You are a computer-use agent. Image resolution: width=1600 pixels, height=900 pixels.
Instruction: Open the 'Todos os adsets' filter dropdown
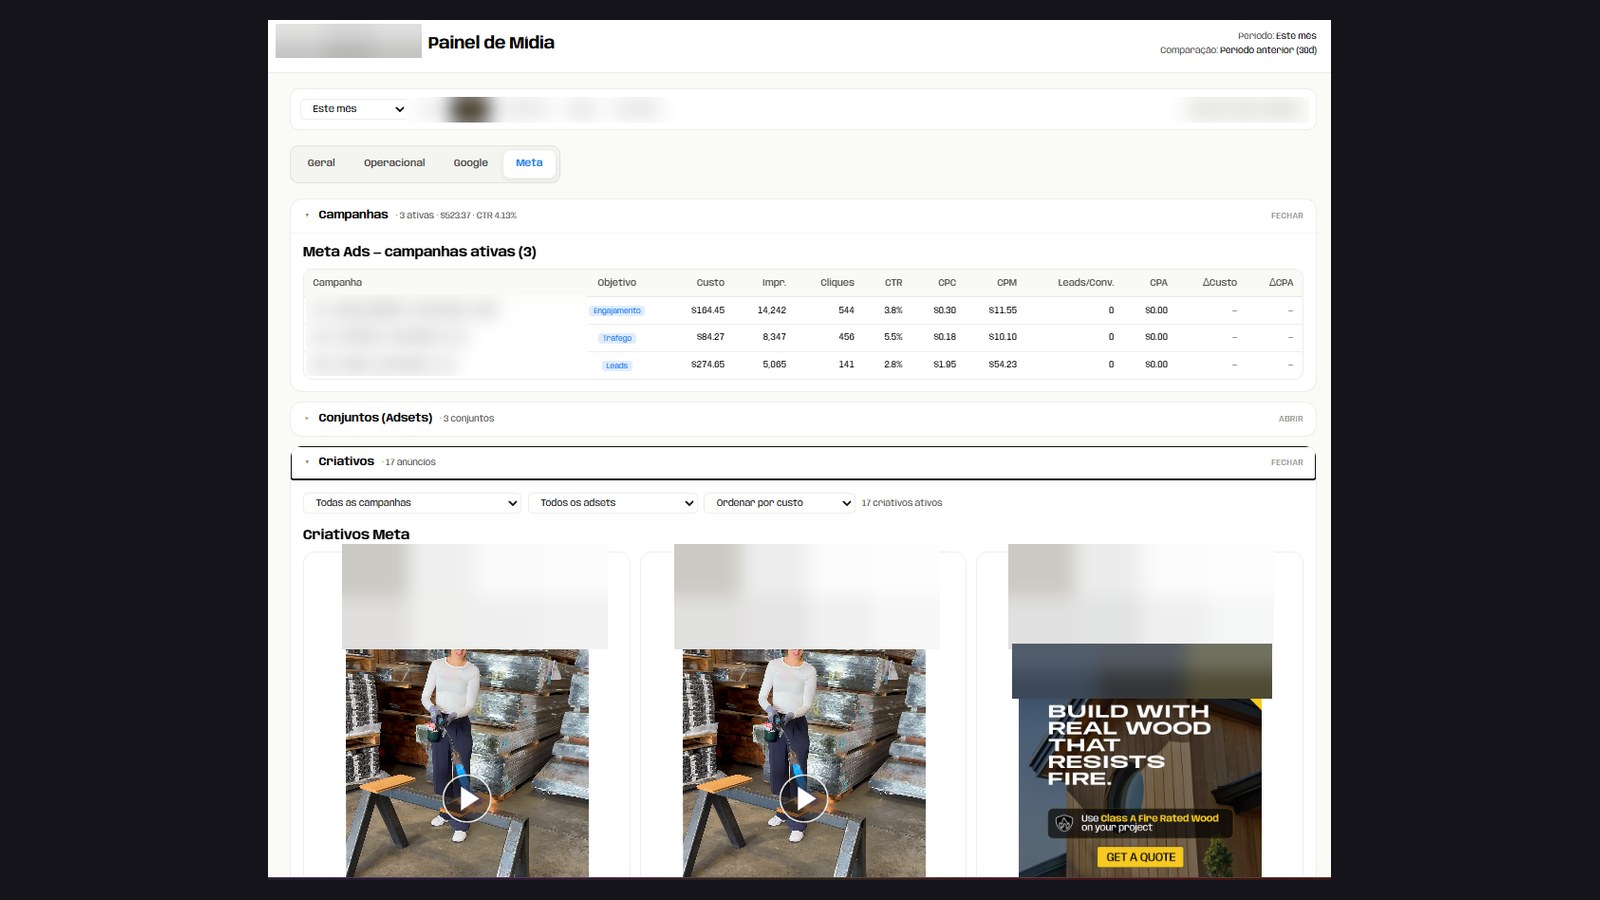coord(613,503)
